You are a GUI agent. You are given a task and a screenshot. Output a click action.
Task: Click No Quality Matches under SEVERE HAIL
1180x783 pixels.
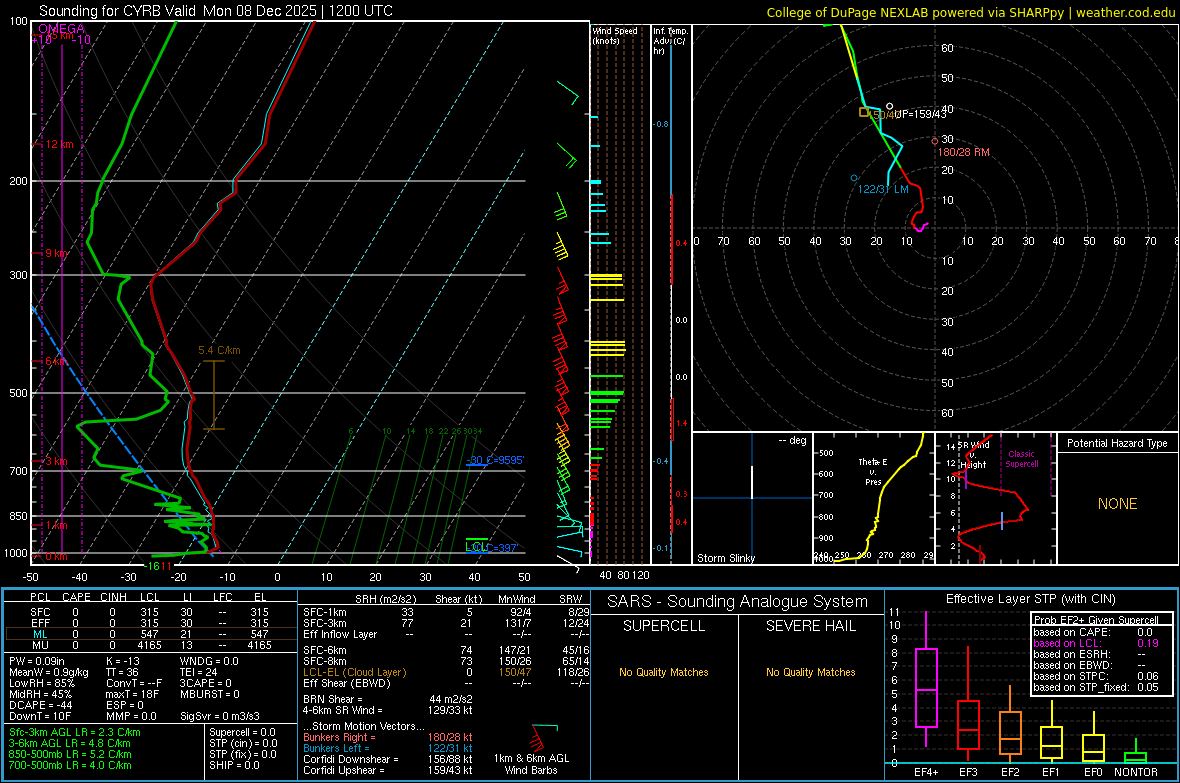click(810, 672)
